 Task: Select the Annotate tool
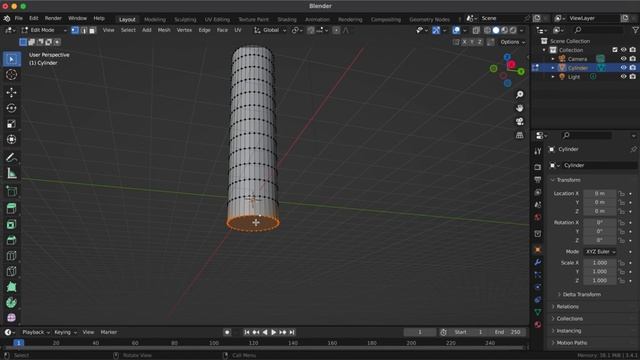(x=11, y=158)
